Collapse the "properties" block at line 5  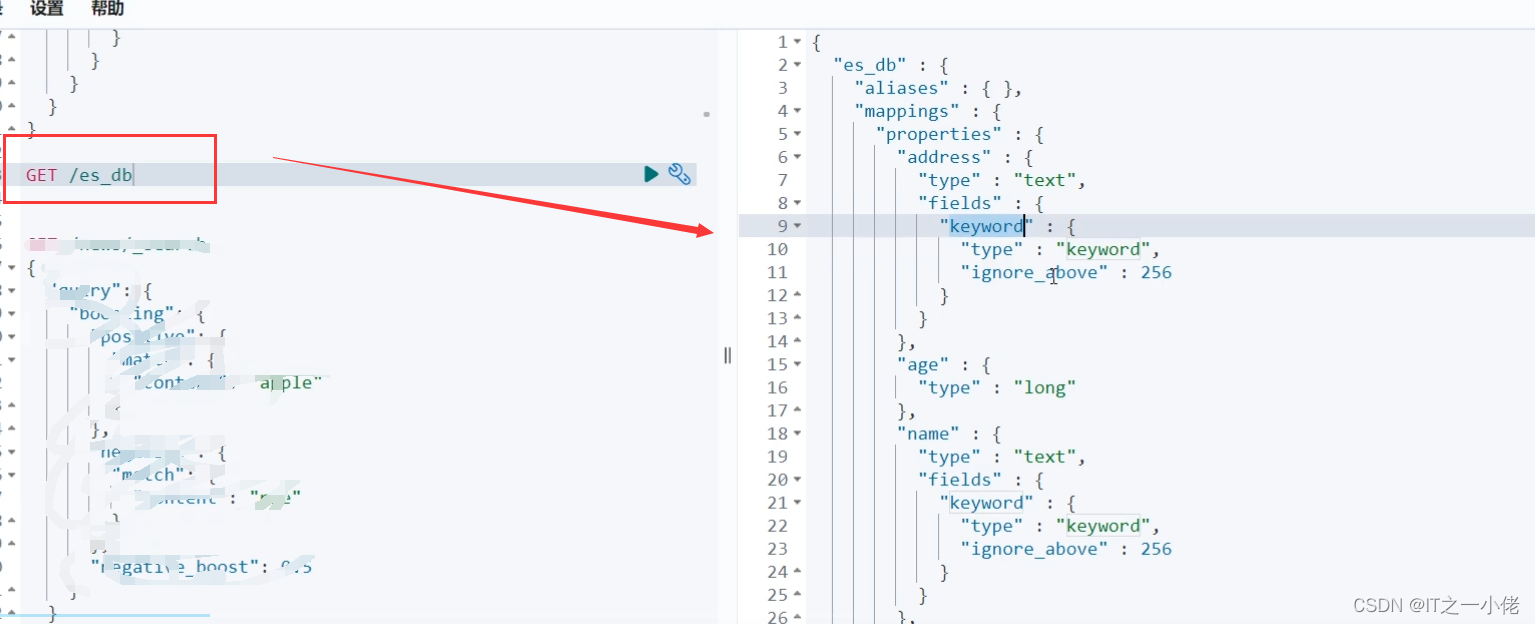tap(797, 134)
